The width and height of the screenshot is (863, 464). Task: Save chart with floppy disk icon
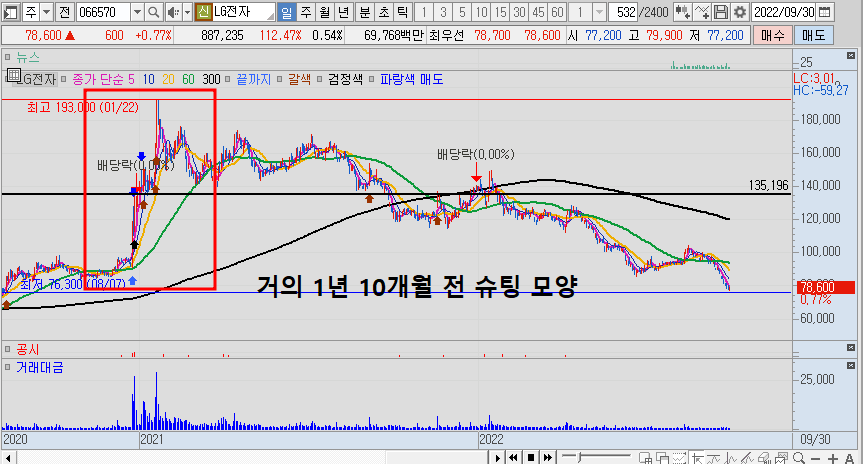click(x=721, y=12)
